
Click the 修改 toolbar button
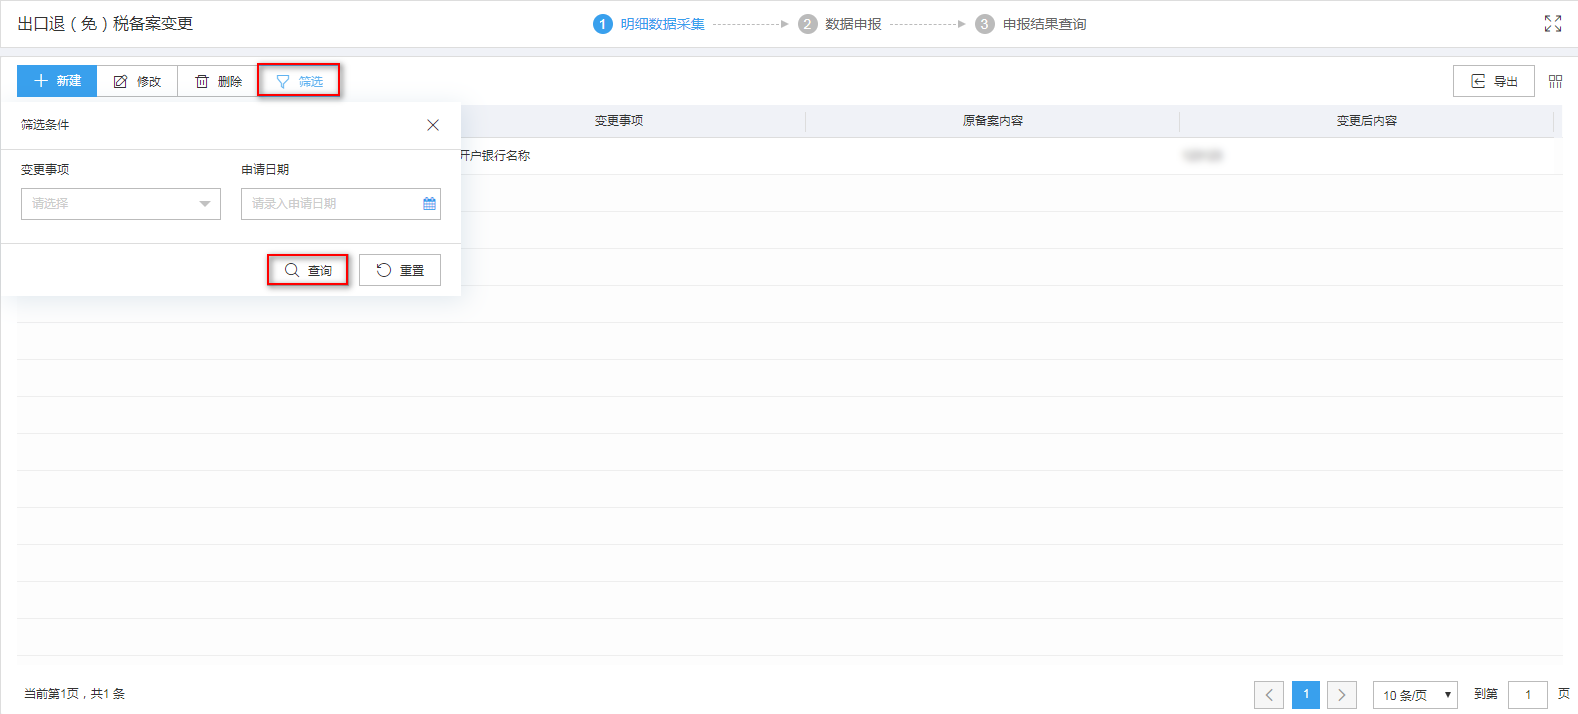[137, 81]
